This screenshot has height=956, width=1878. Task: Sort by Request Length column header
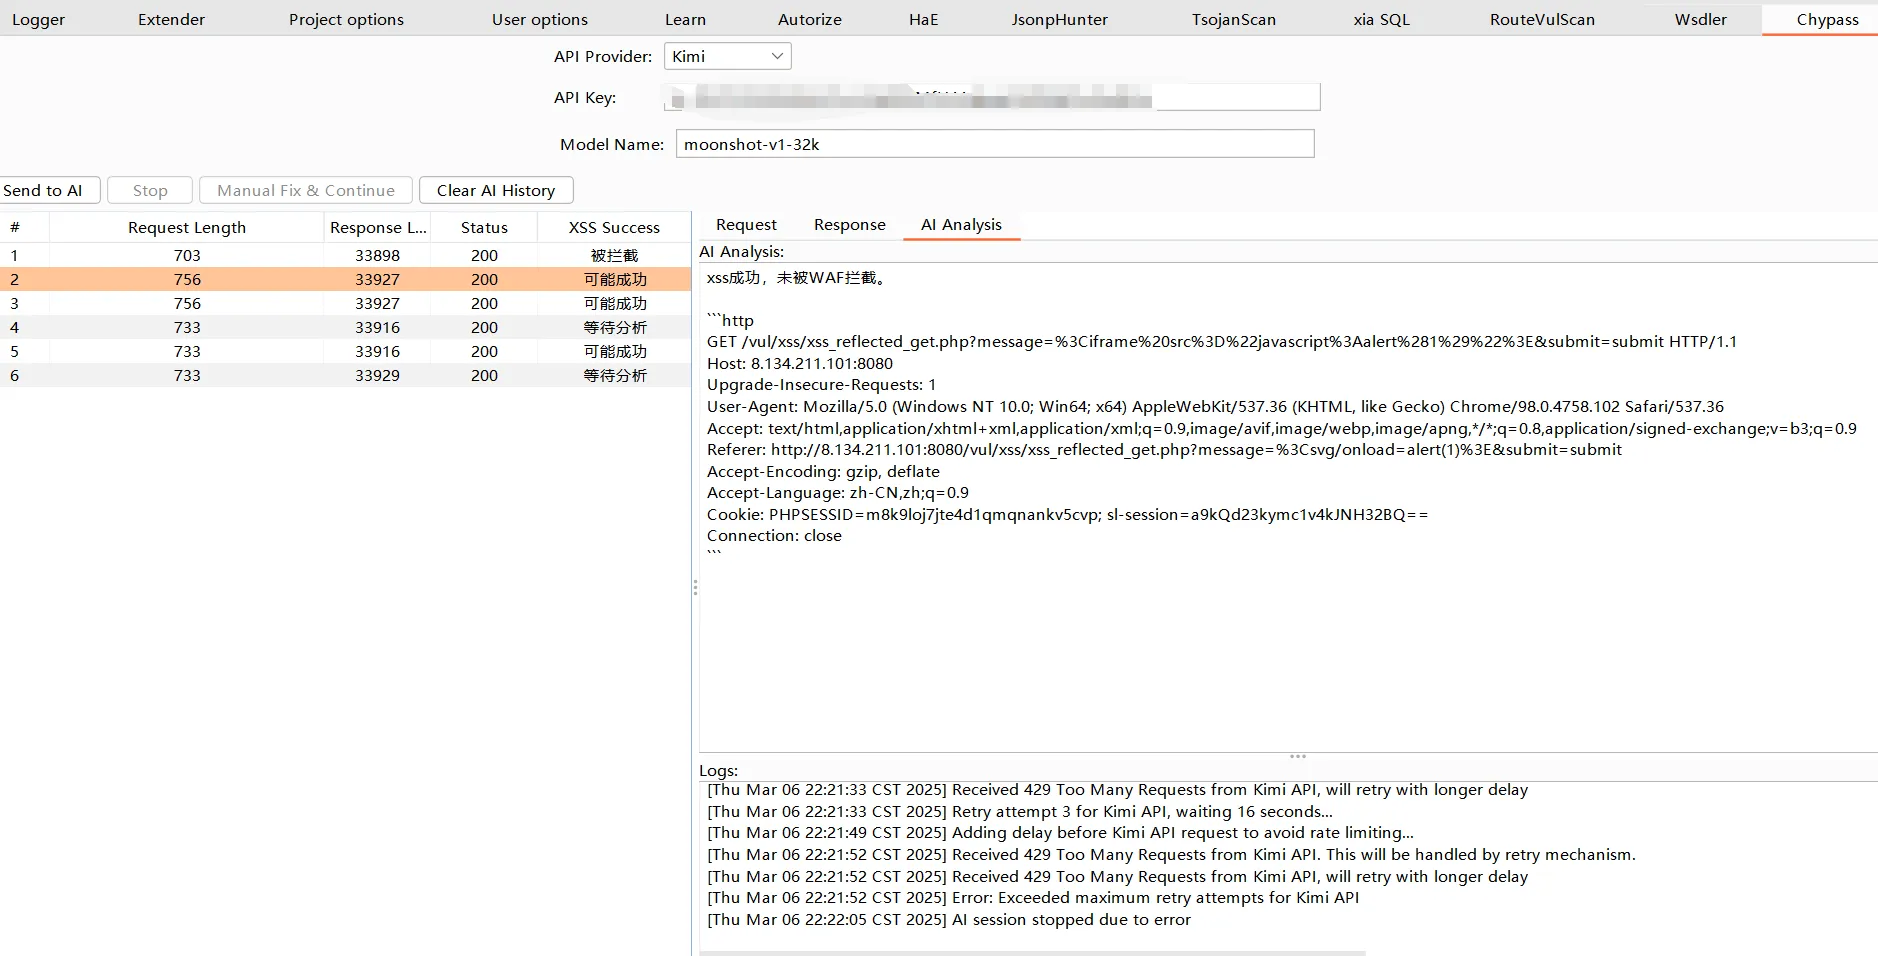click(x=187, y=228)
